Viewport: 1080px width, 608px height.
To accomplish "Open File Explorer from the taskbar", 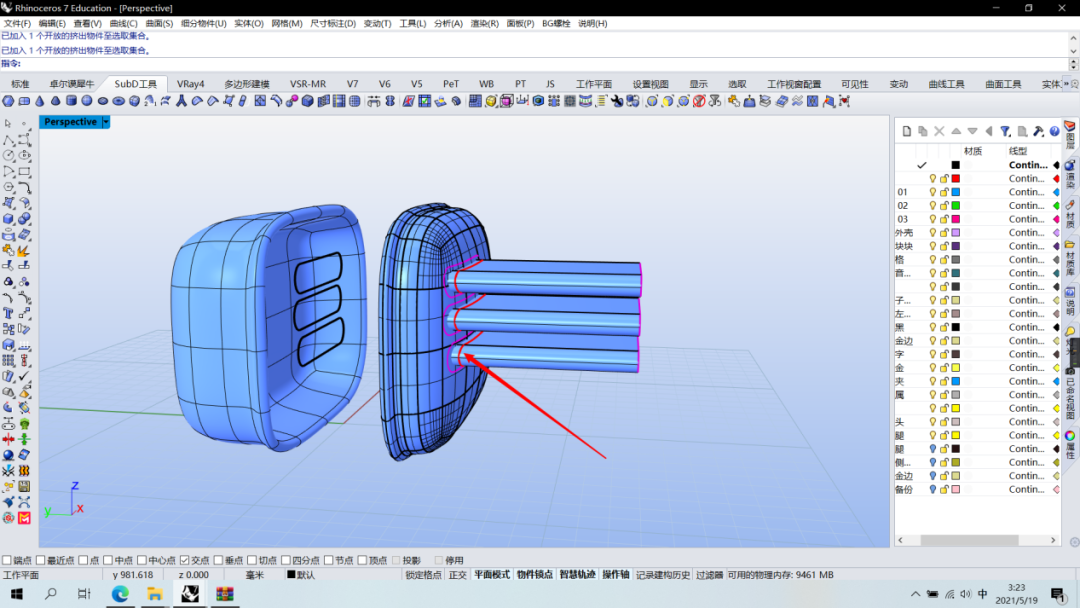I will point(155,594).
